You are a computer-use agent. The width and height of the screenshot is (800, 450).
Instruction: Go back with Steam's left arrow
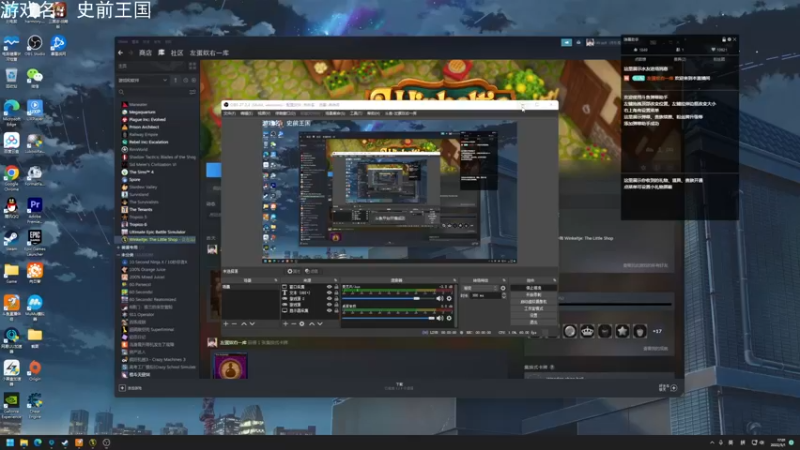pos(120,53)
